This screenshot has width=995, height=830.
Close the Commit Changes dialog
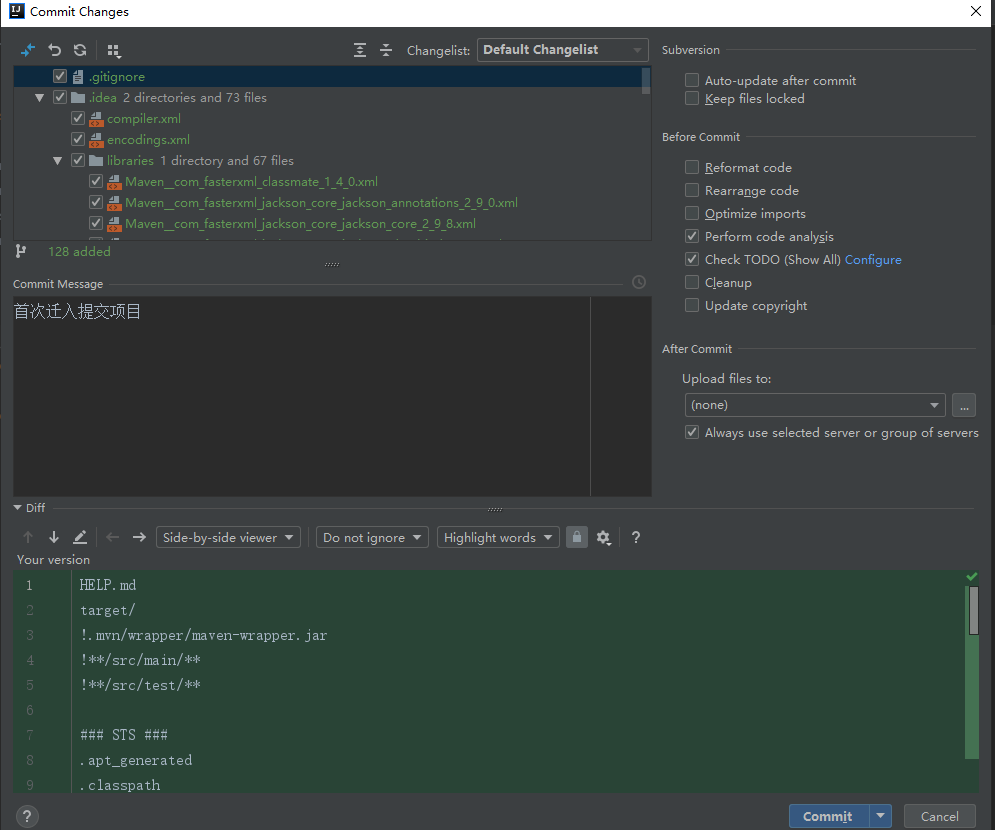[x=976, y=11]
